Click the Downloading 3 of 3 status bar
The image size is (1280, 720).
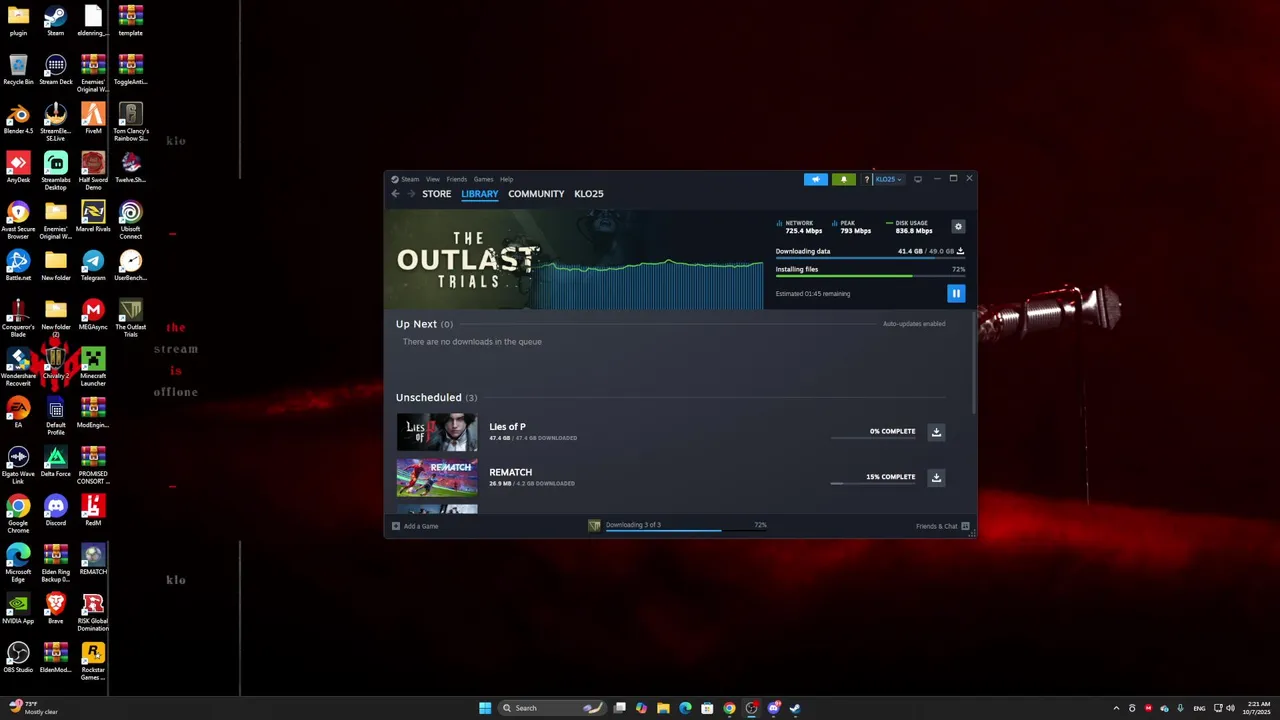[677, 525]
